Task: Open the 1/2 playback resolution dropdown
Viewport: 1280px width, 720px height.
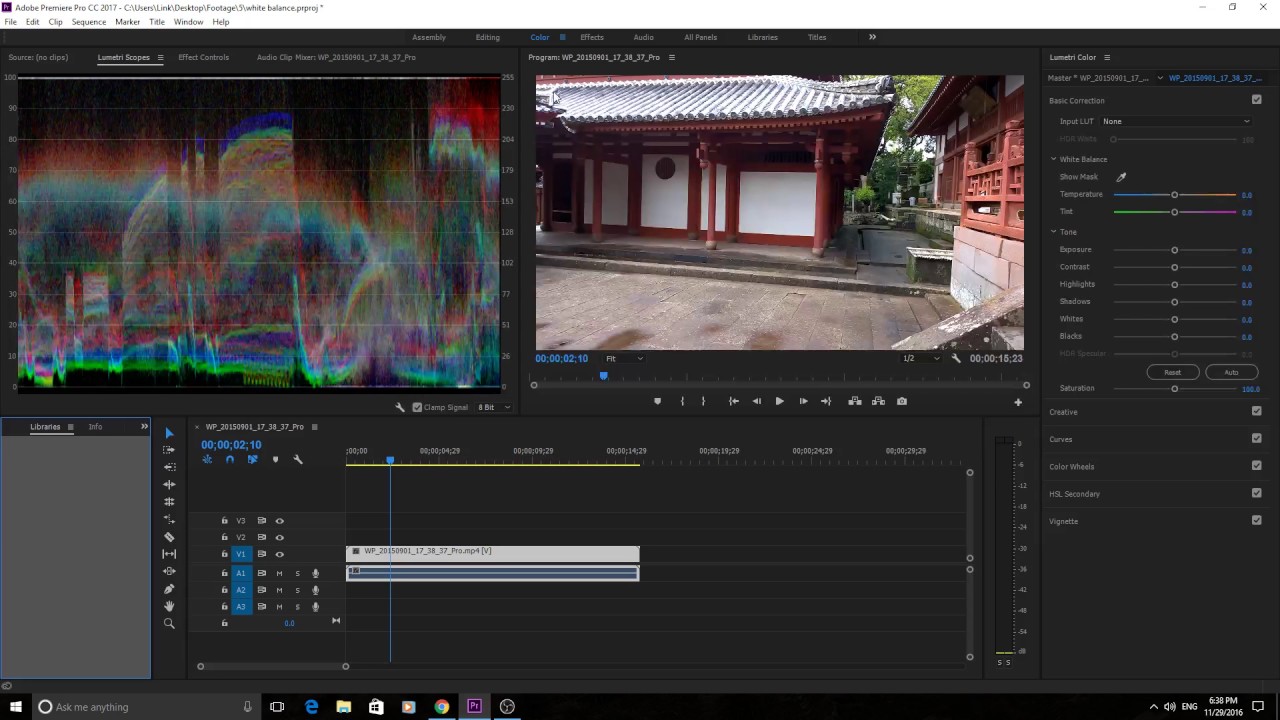Action: (x=921, y=358)
